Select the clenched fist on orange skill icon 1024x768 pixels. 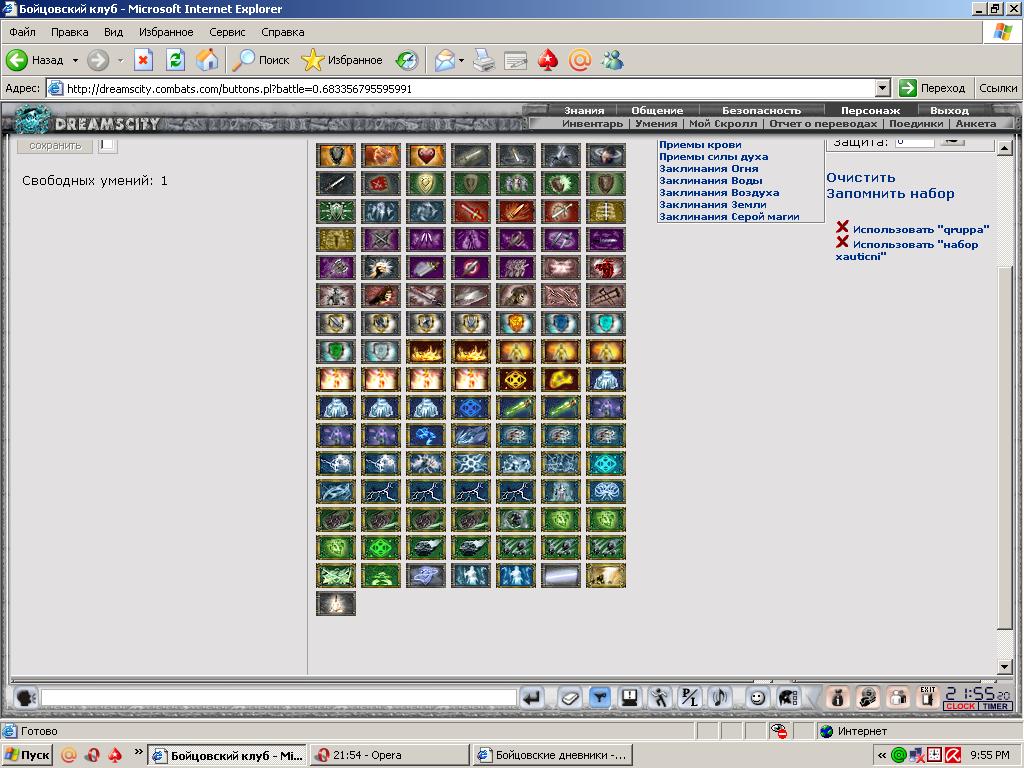(381, 155)
